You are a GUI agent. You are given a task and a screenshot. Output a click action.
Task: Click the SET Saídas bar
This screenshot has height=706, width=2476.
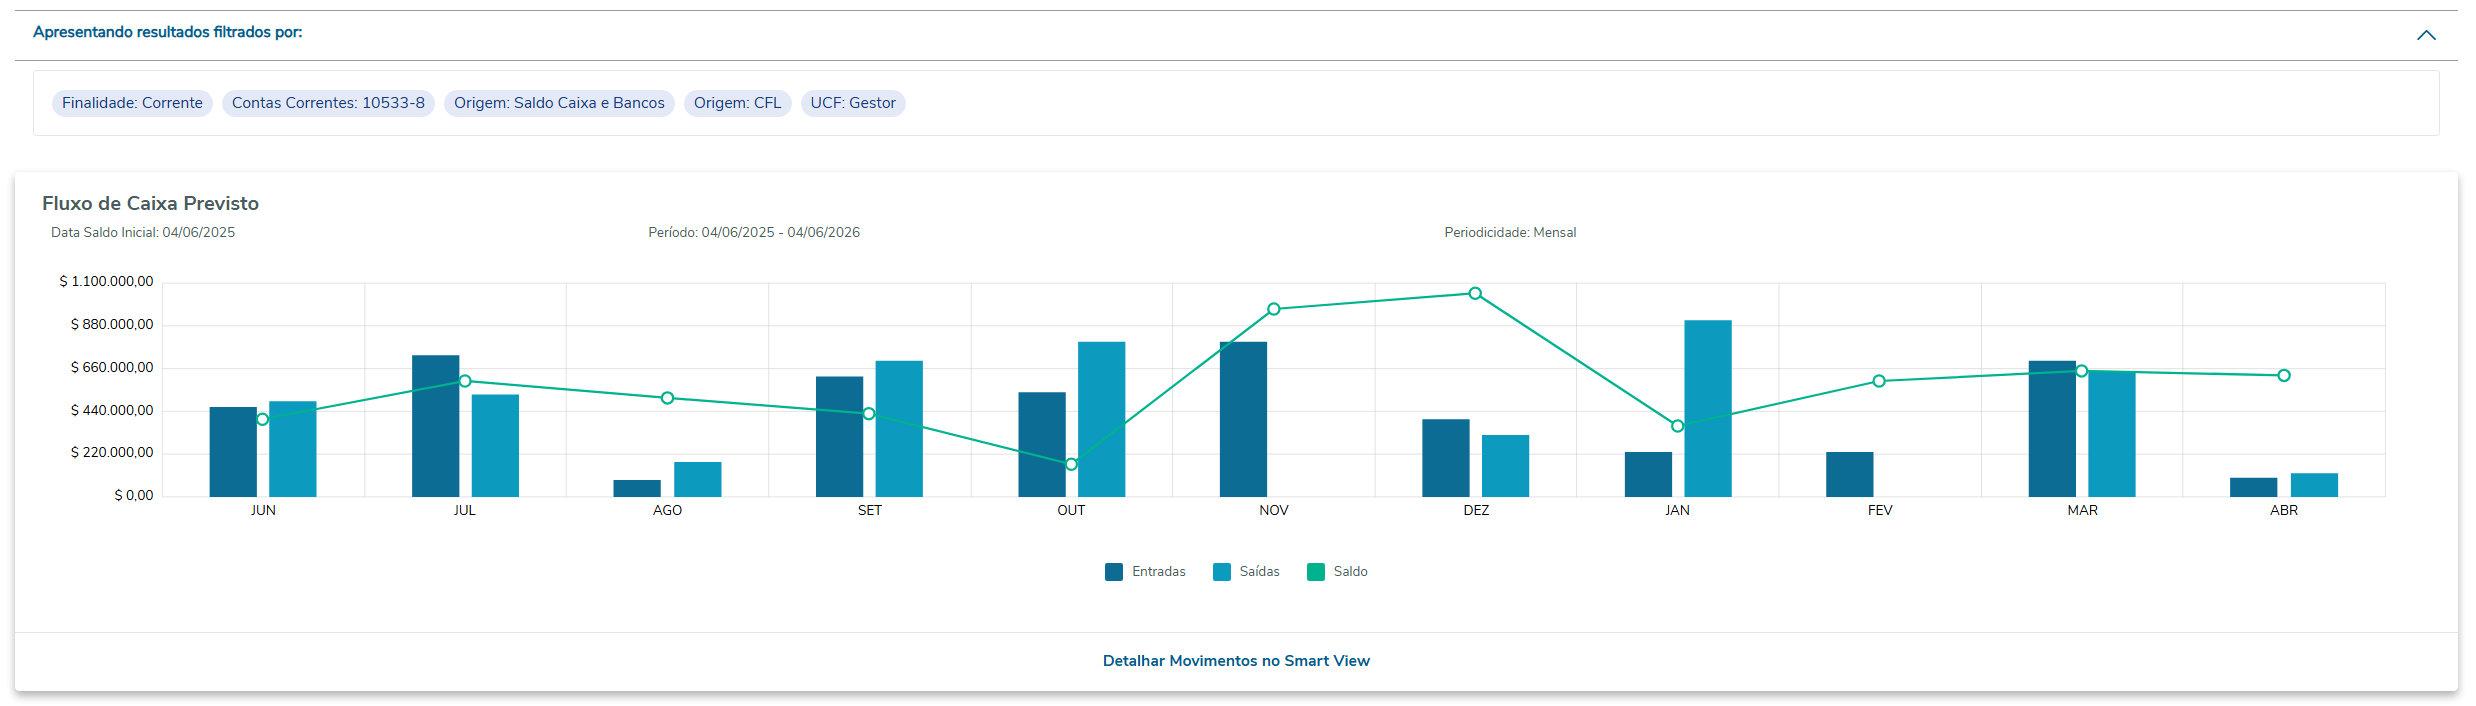[899, 429]
